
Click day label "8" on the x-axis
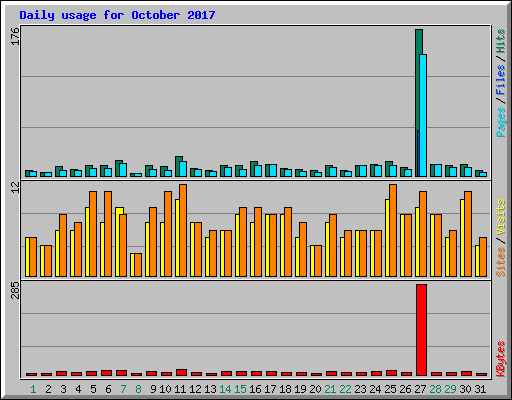pos(138,389)
